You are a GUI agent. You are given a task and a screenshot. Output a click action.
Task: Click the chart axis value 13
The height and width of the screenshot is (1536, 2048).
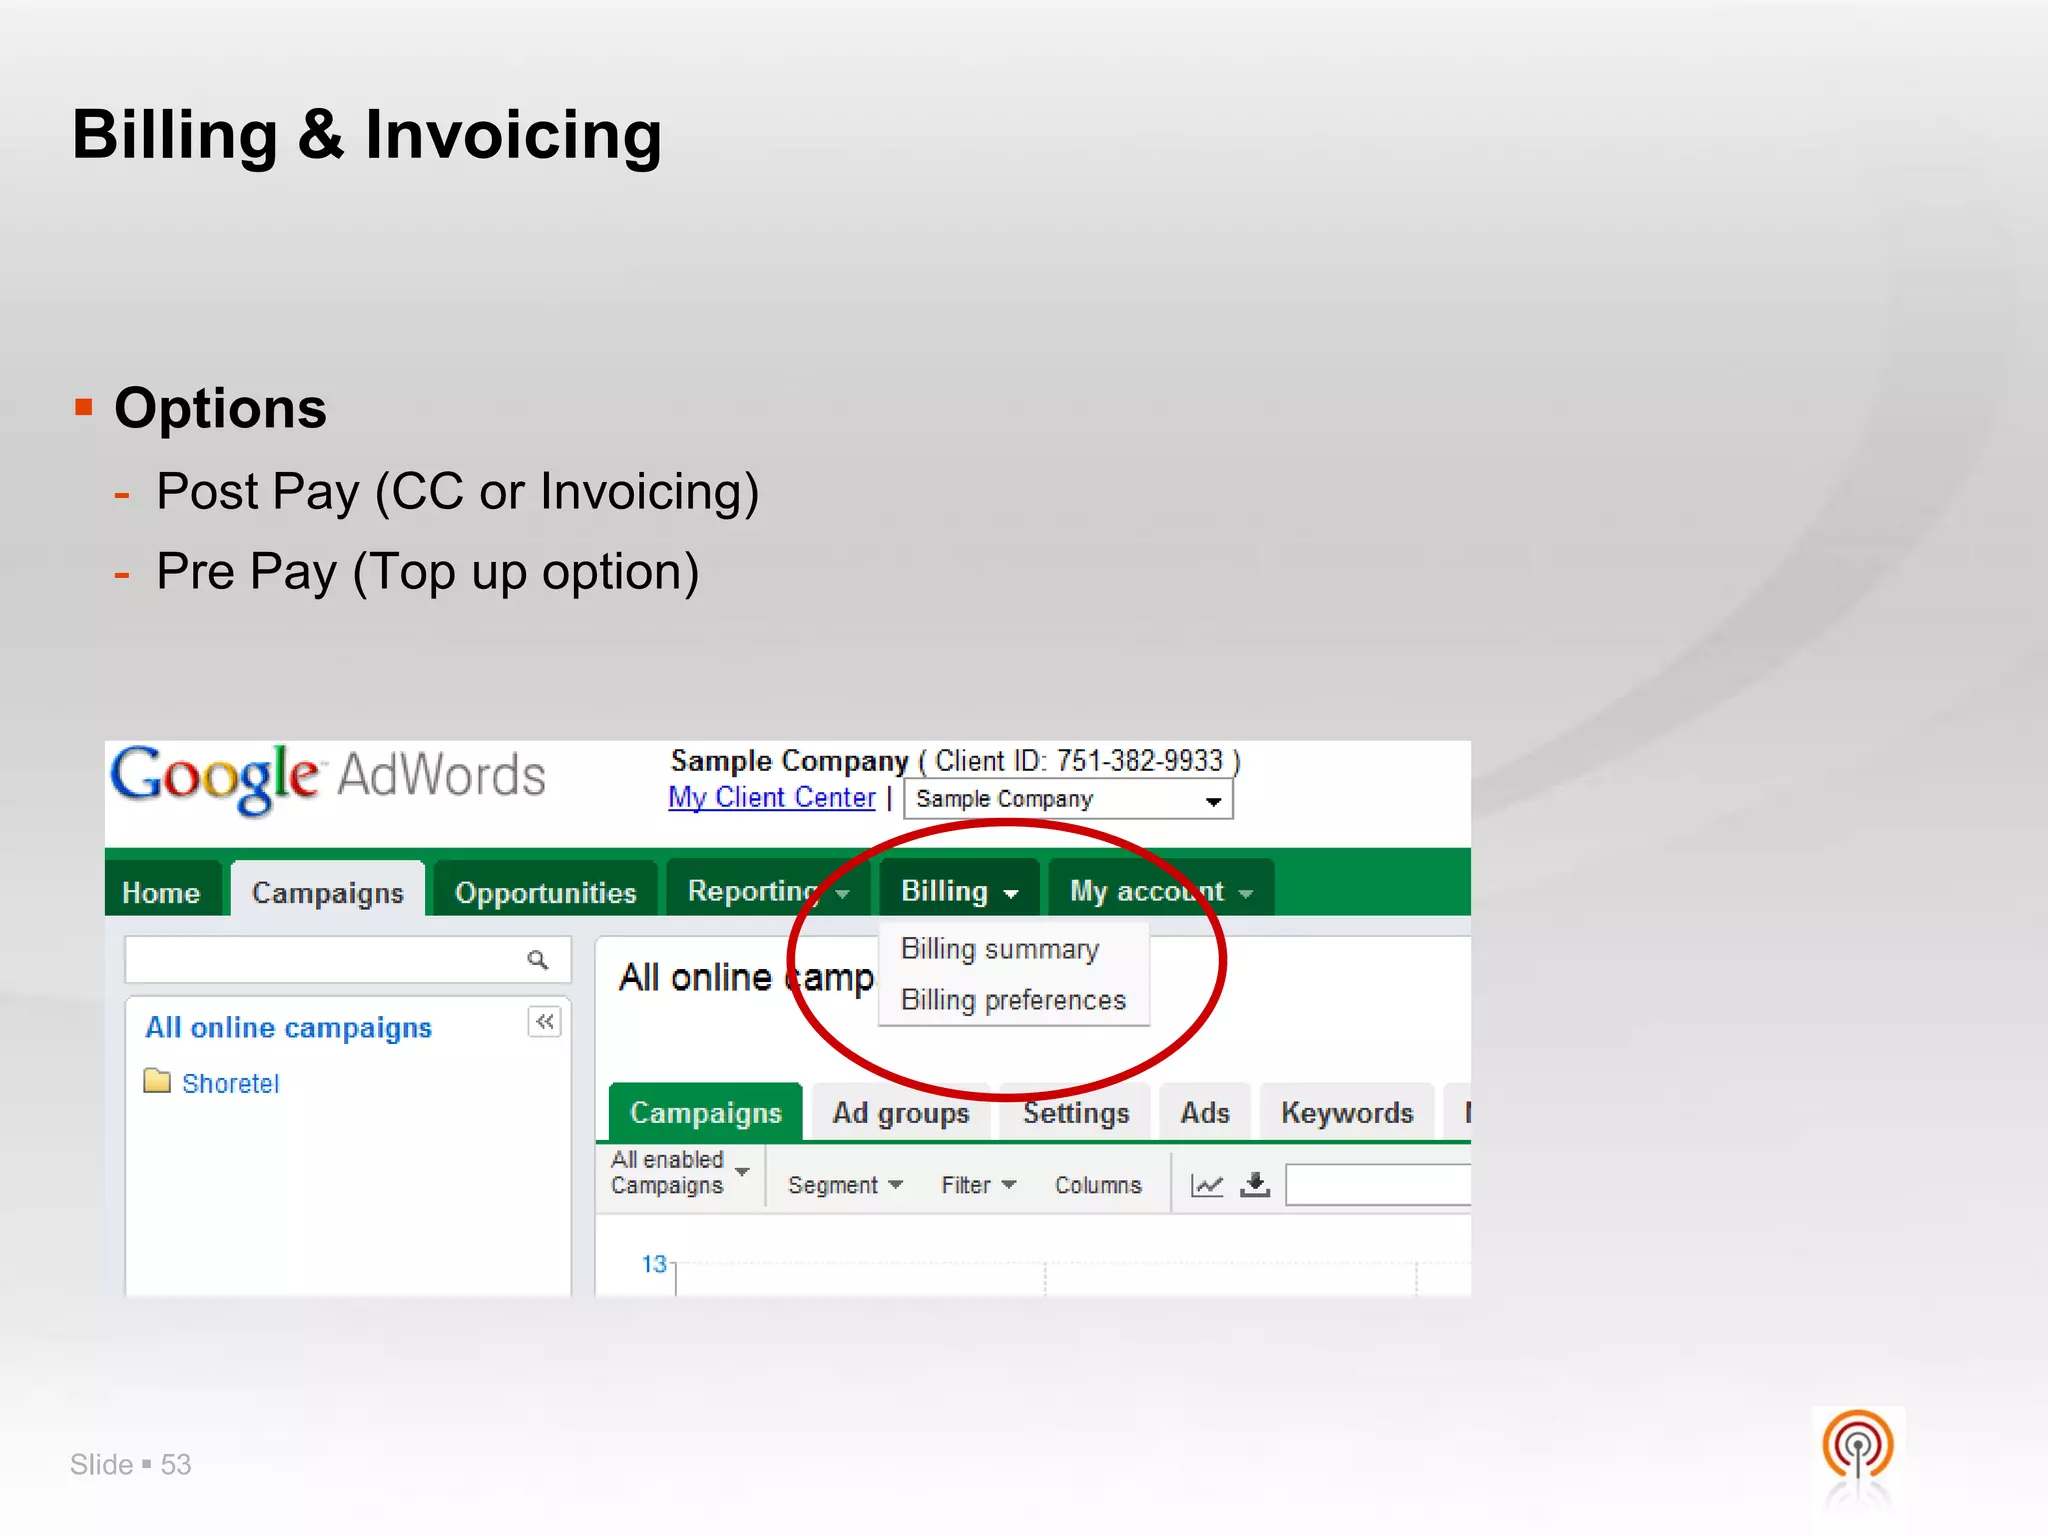[x=654, y=1264]
